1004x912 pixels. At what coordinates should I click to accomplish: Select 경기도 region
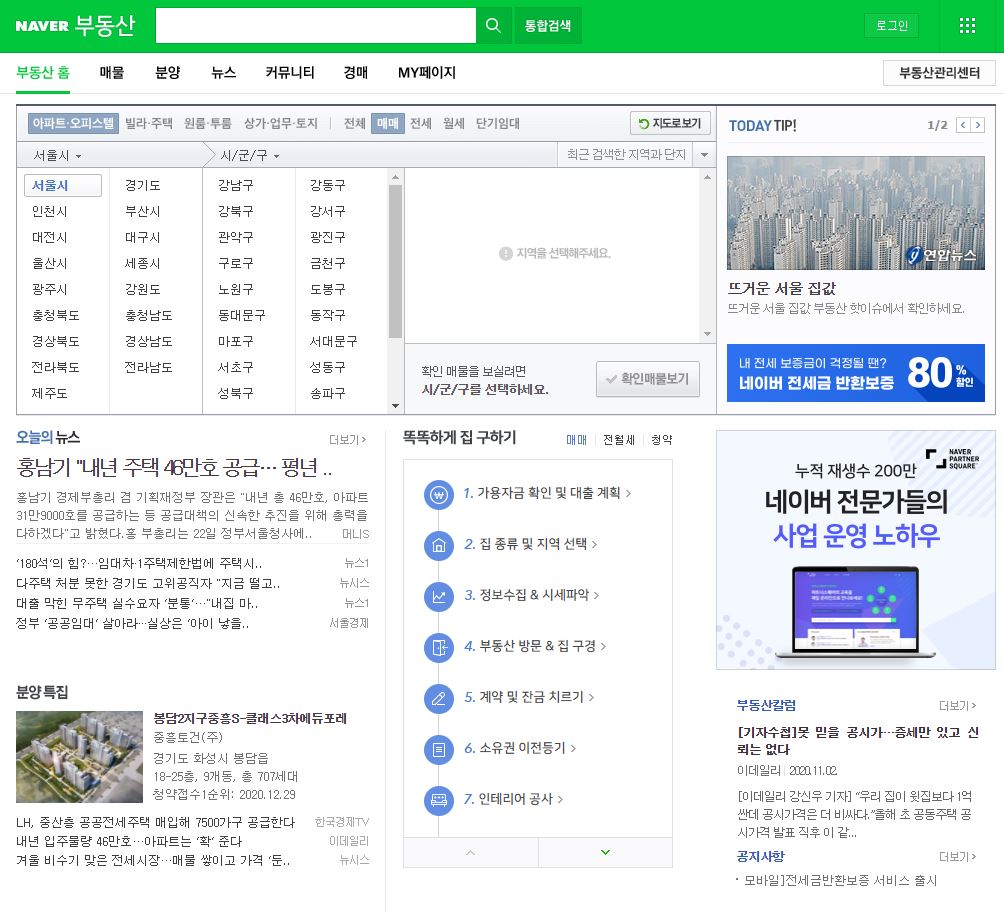[x=143, y=186]
